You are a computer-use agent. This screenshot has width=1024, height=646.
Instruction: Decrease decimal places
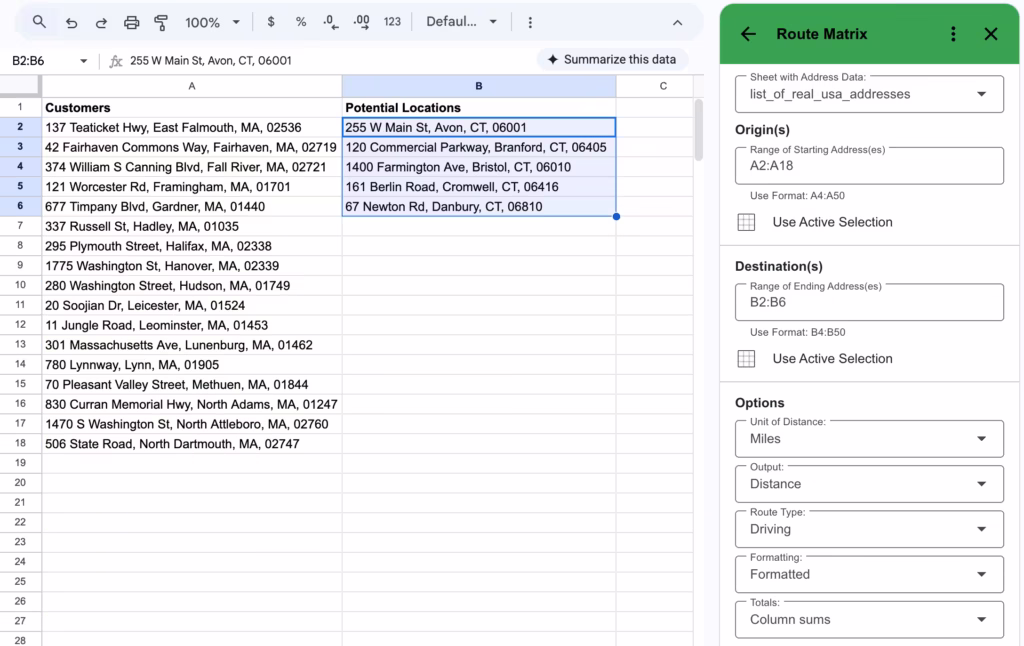coord(329,21)
